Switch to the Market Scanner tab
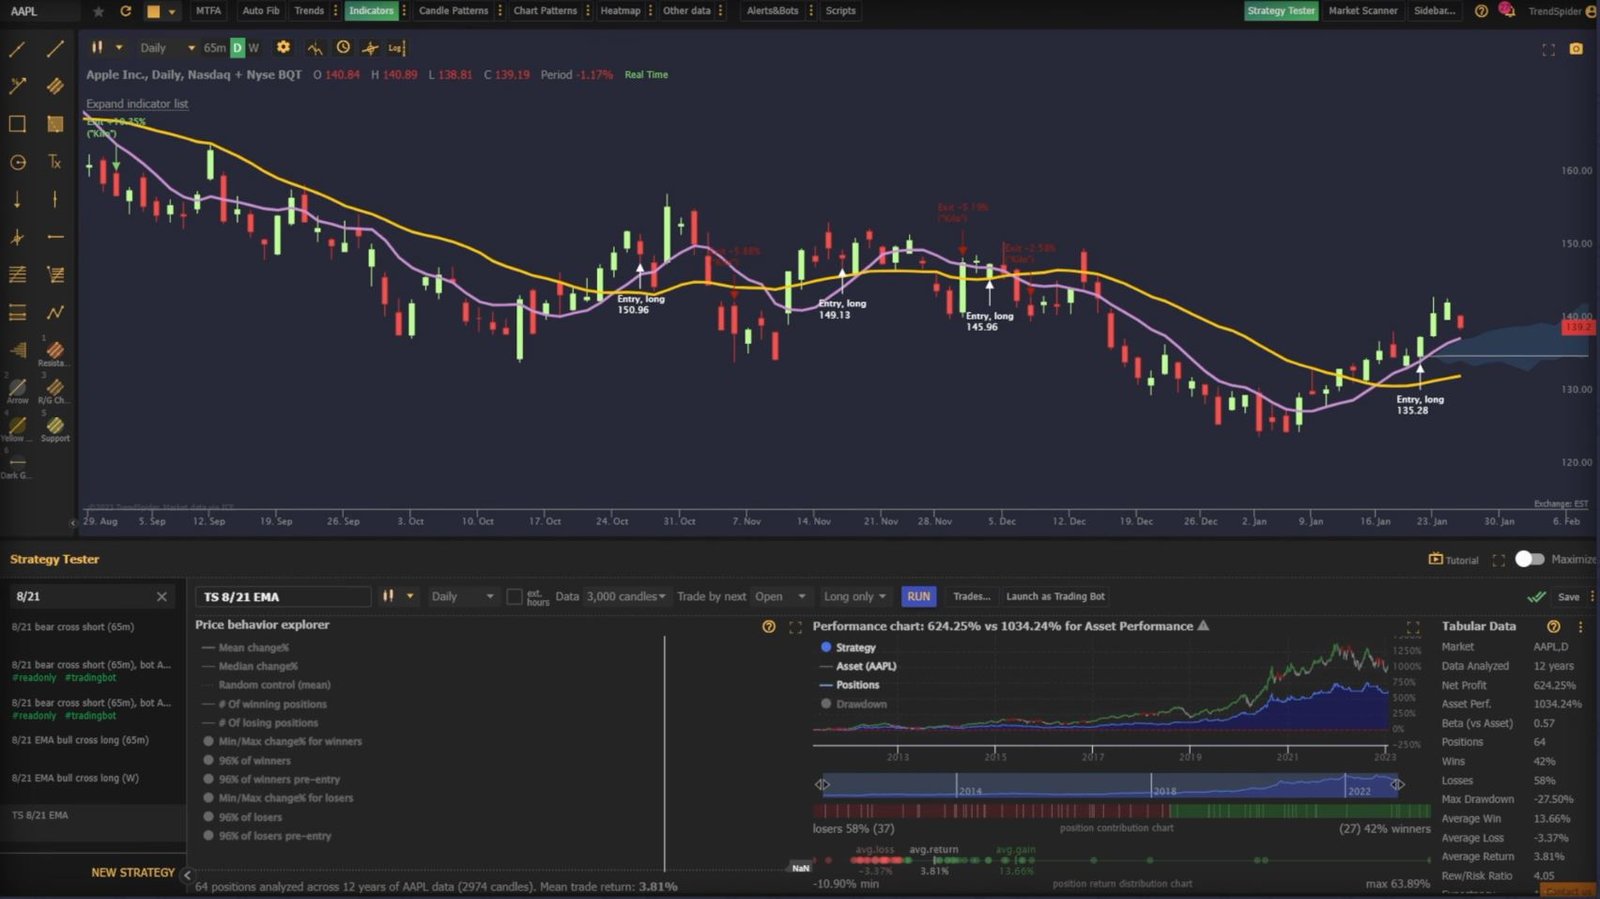 [x=1363, y=11]
